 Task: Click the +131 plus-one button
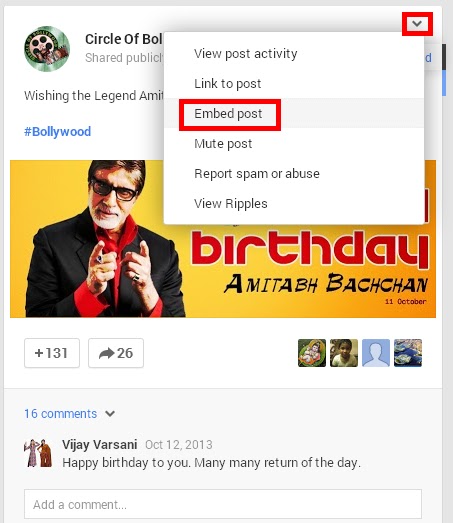point(52,353)
